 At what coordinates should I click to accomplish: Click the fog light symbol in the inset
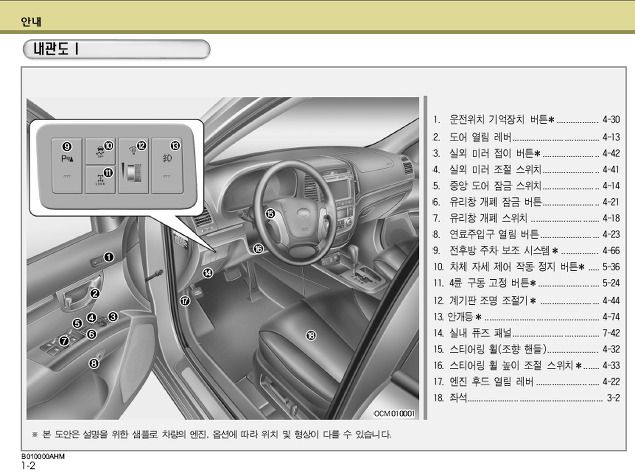[x=167, y=158]
